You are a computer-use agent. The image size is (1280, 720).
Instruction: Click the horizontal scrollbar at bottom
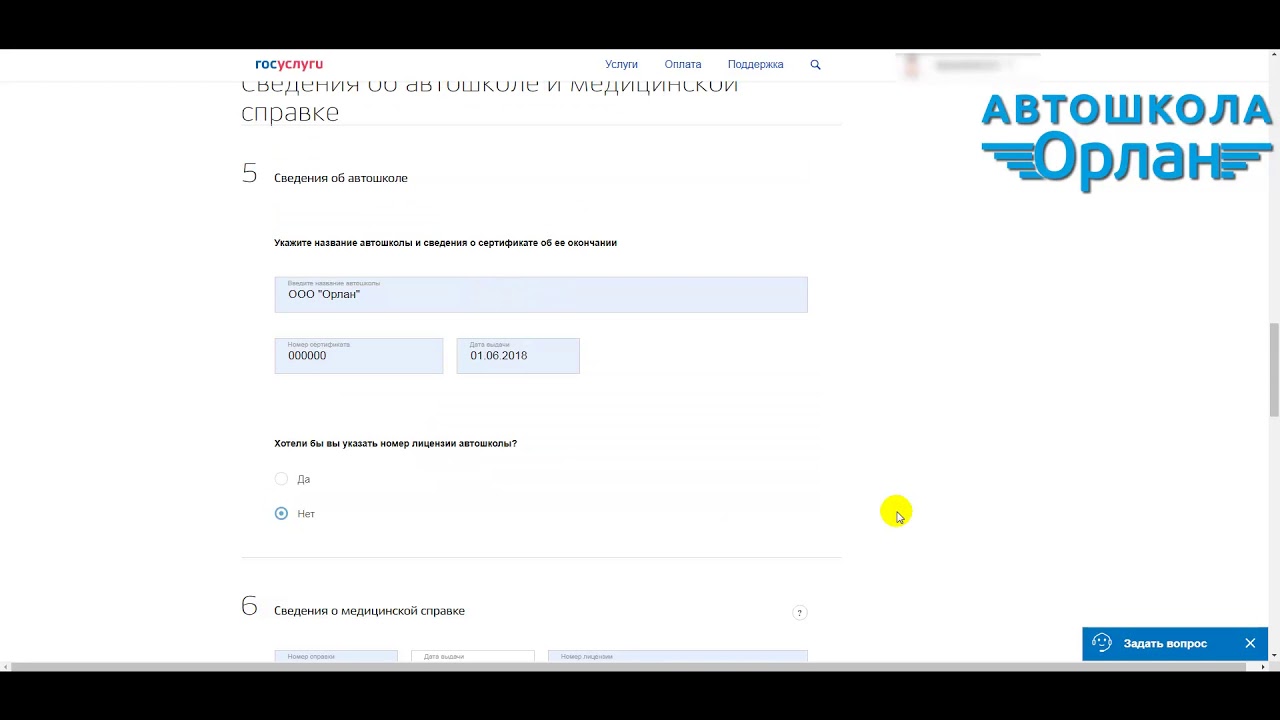coord(630,666)
